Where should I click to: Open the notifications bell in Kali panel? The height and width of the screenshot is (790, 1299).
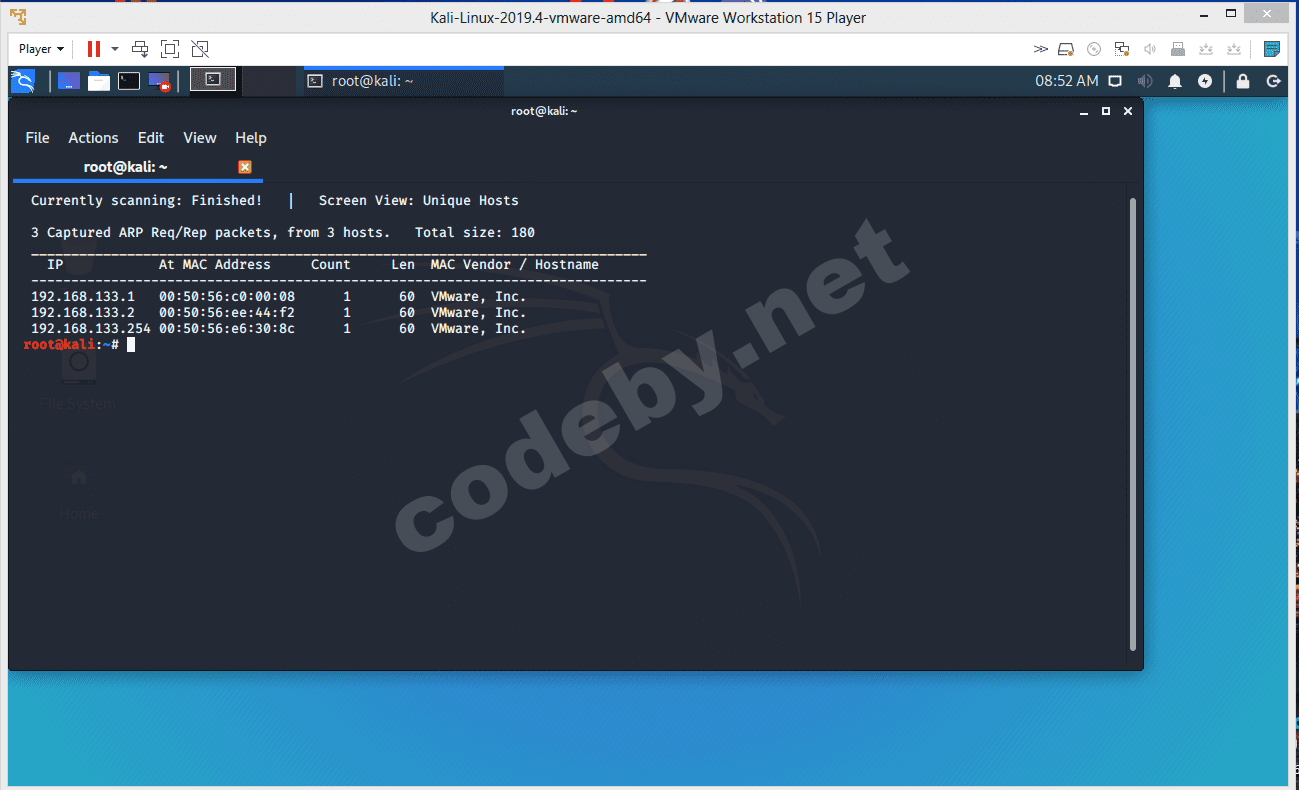[x=1176, y=81]
